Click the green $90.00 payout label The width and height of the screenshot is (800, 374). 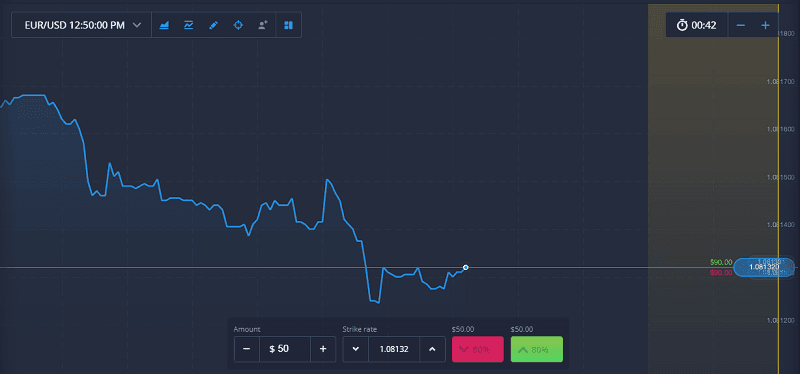coord(721,262)
